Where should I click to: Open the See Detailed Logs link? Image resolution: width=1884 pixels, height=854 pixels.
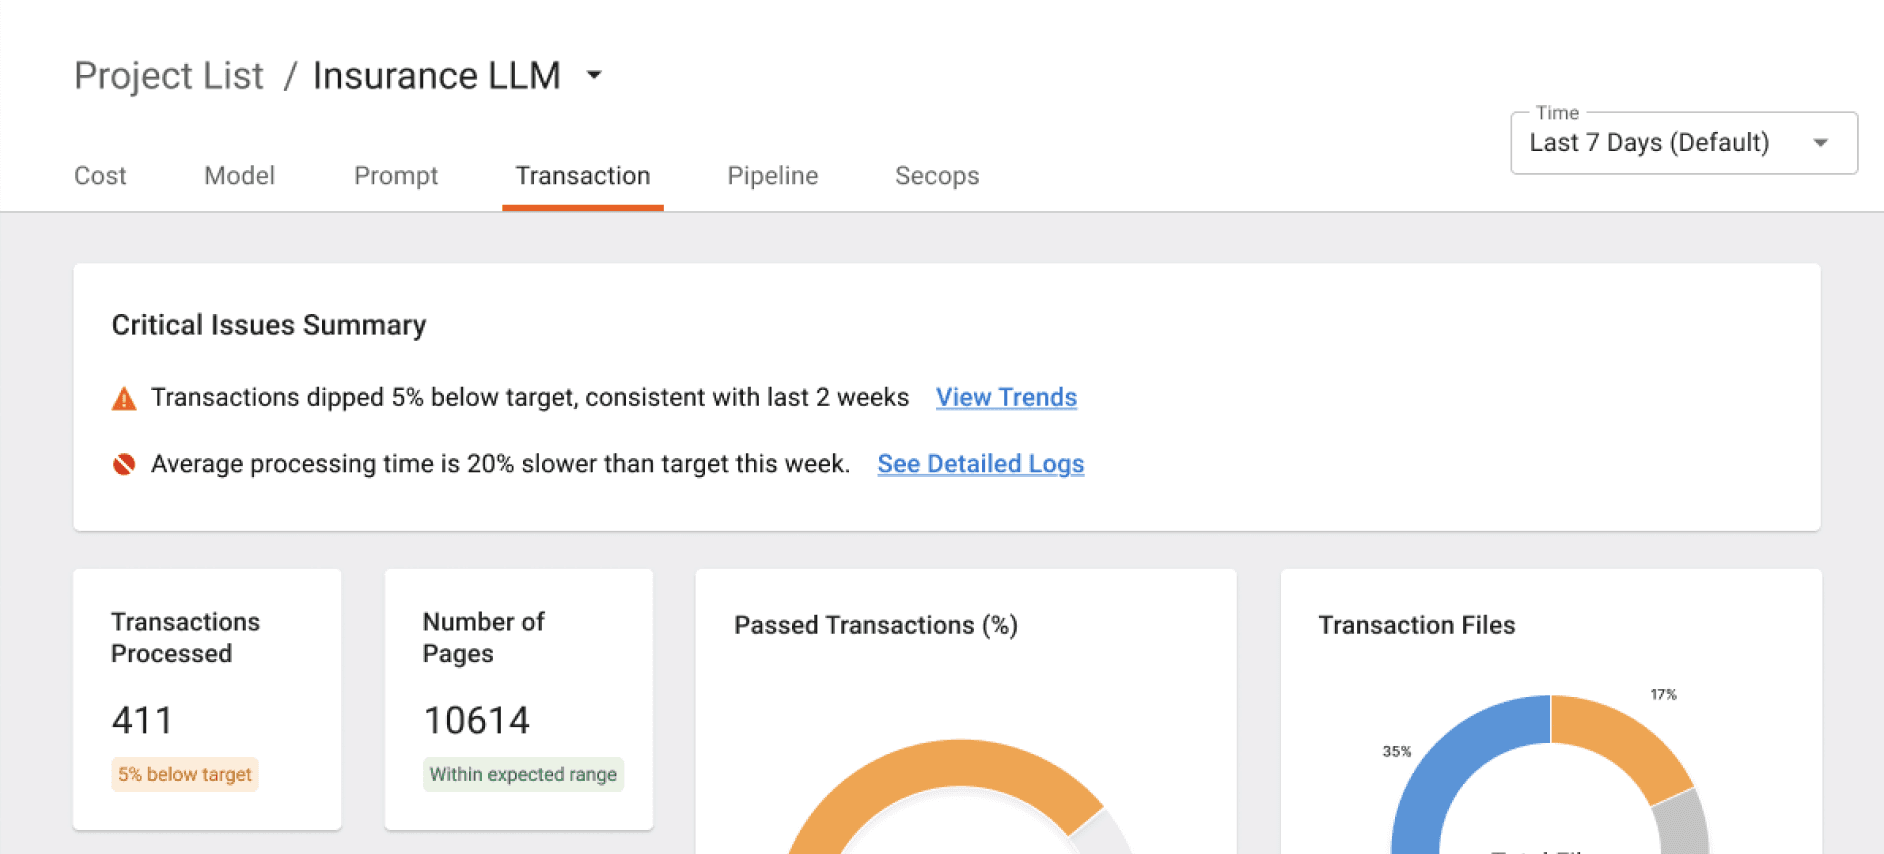click(x=981, y=464)
